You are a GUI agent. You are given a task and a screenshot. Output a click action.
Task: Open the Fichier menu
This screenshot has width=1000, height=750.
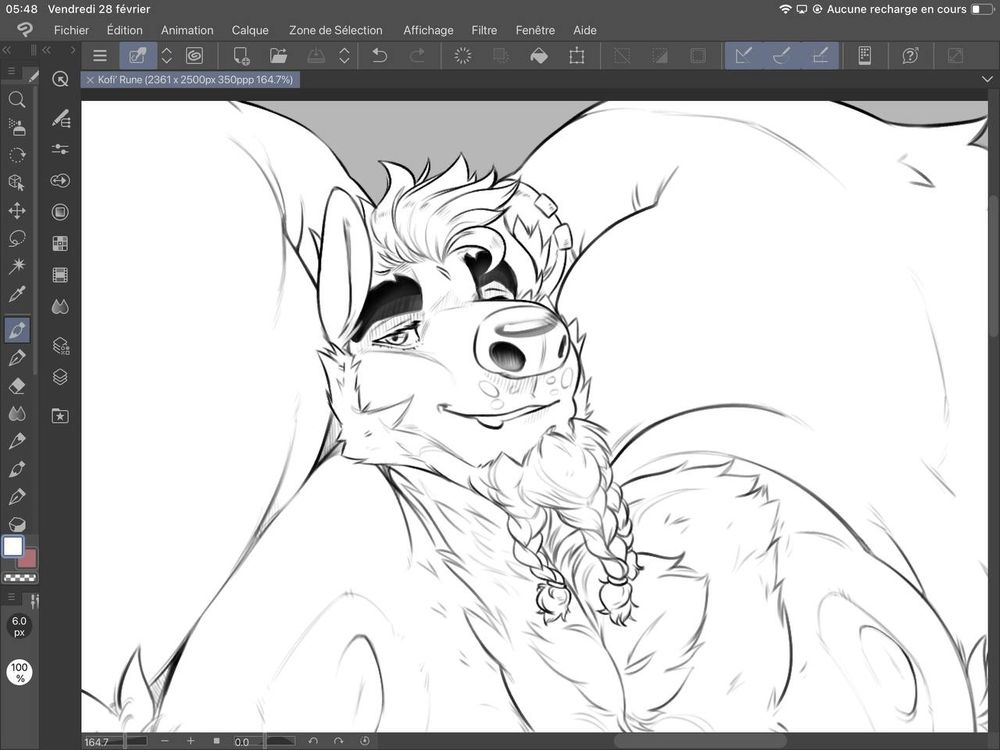click(71, 30)
